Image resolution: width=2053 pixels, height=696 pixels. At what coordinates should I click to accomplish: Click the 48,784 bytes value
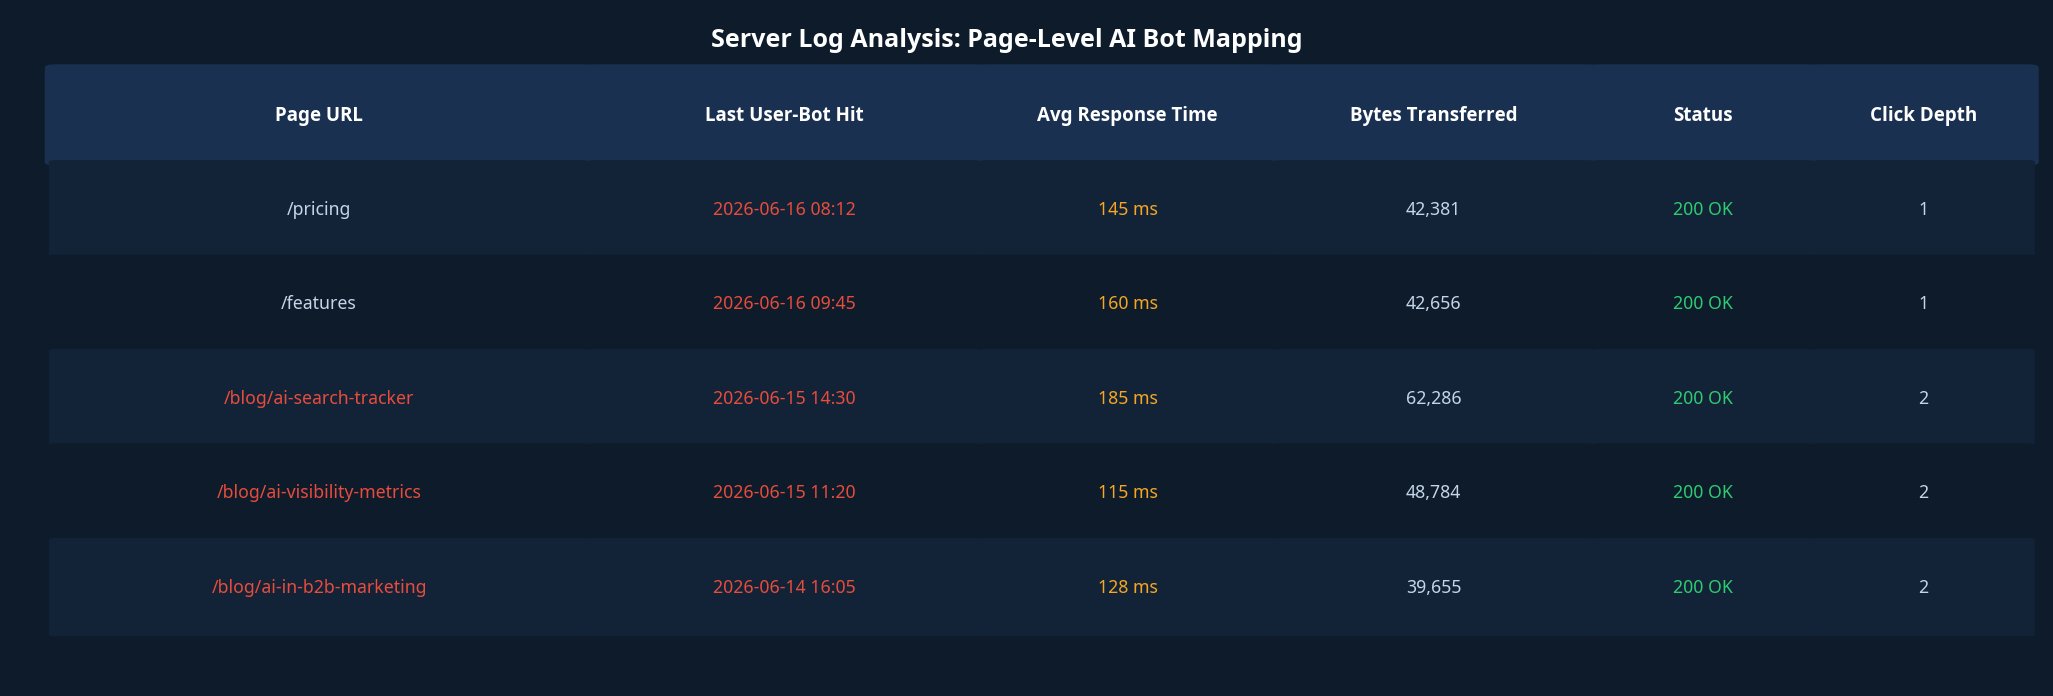coord(1433,492)
